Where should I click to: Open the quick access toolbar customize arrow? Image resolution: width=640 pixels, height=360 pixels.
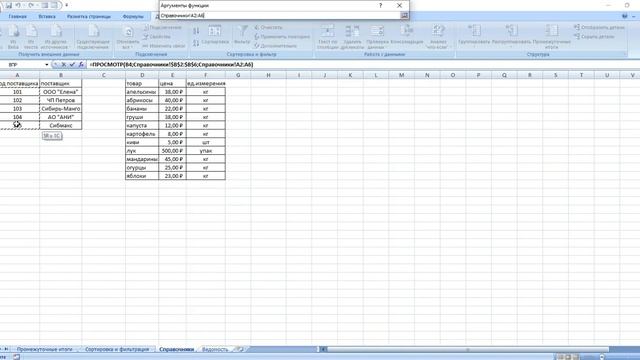67,5
